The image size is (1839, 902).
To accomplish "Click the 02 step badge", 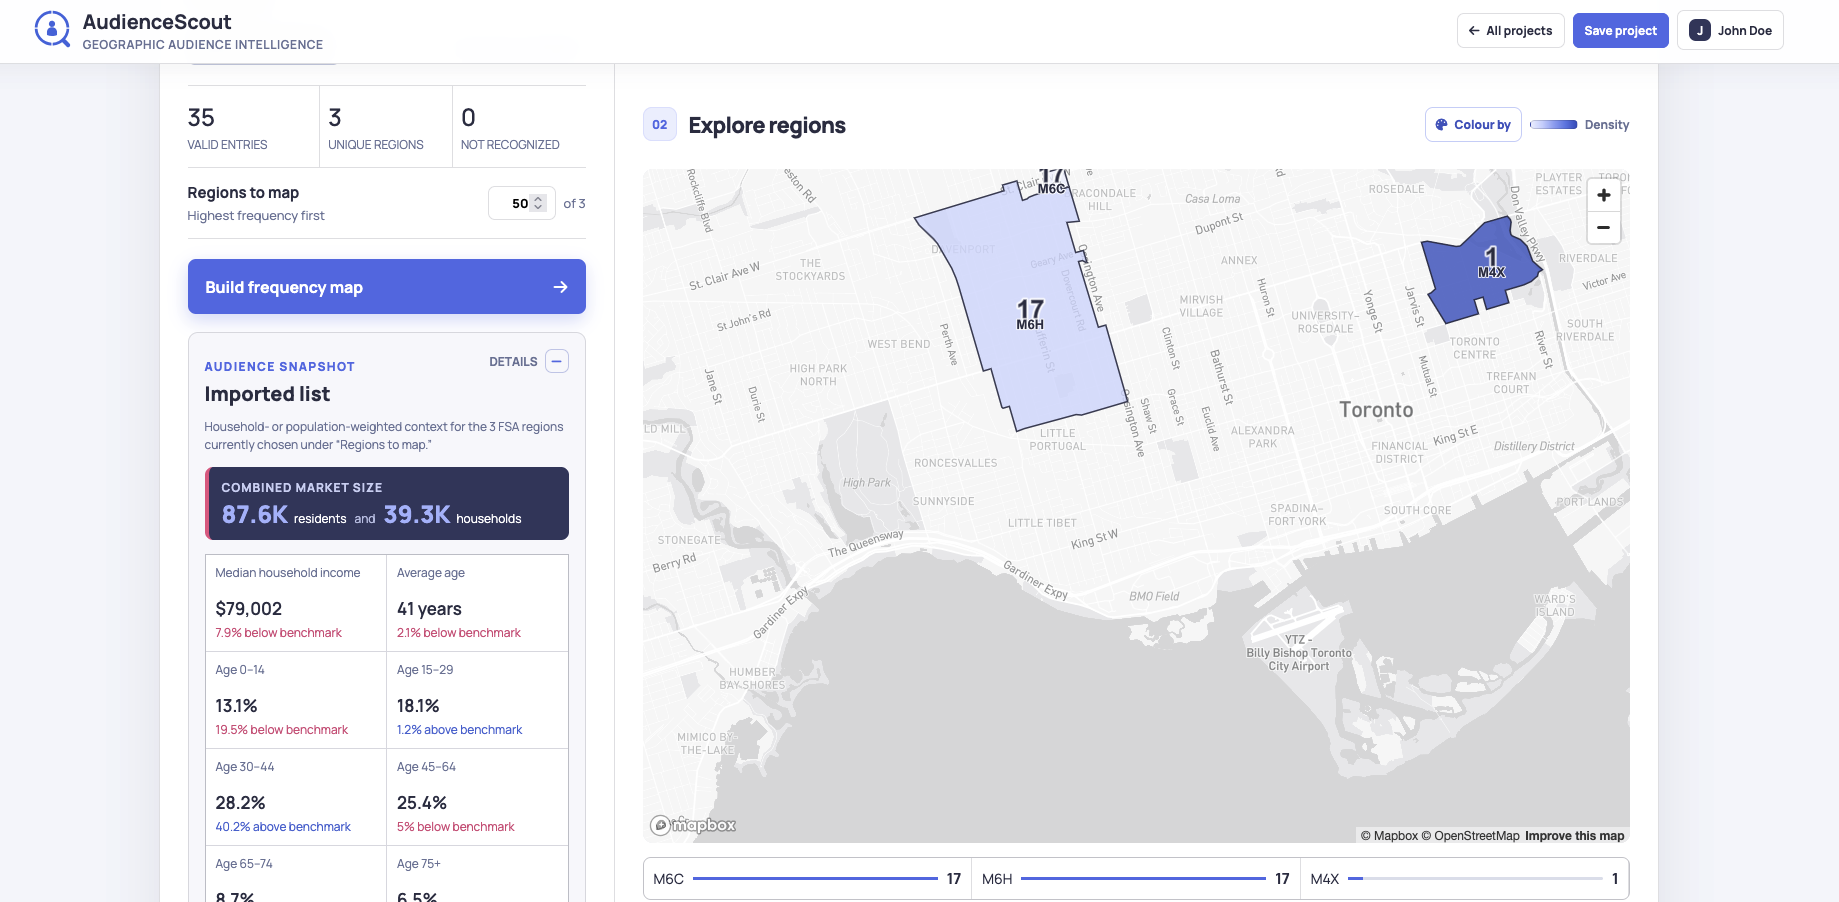I will tap(660, 125).
